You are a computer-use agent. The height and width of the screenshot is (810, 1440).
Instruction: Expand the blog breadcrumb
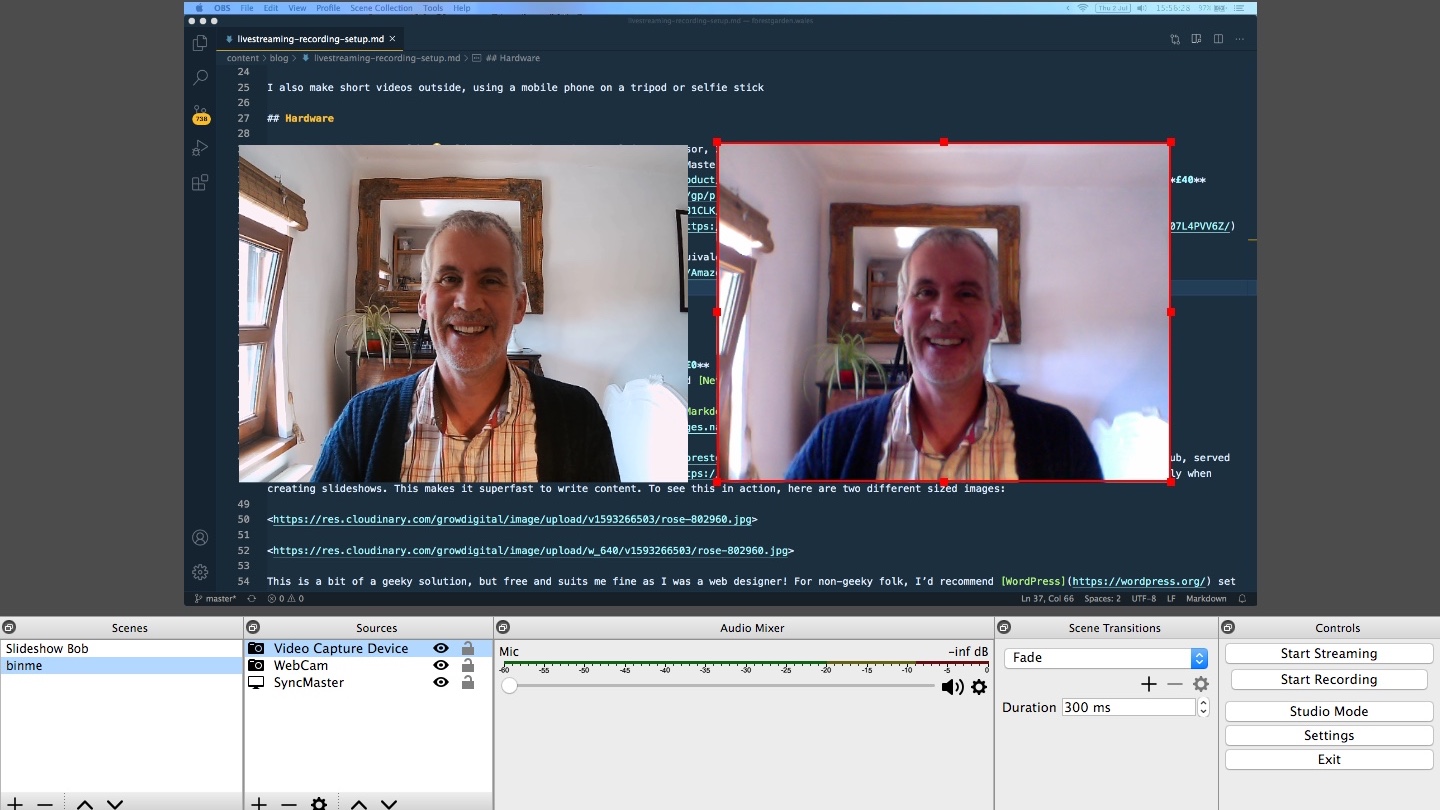tap(279, 58)
